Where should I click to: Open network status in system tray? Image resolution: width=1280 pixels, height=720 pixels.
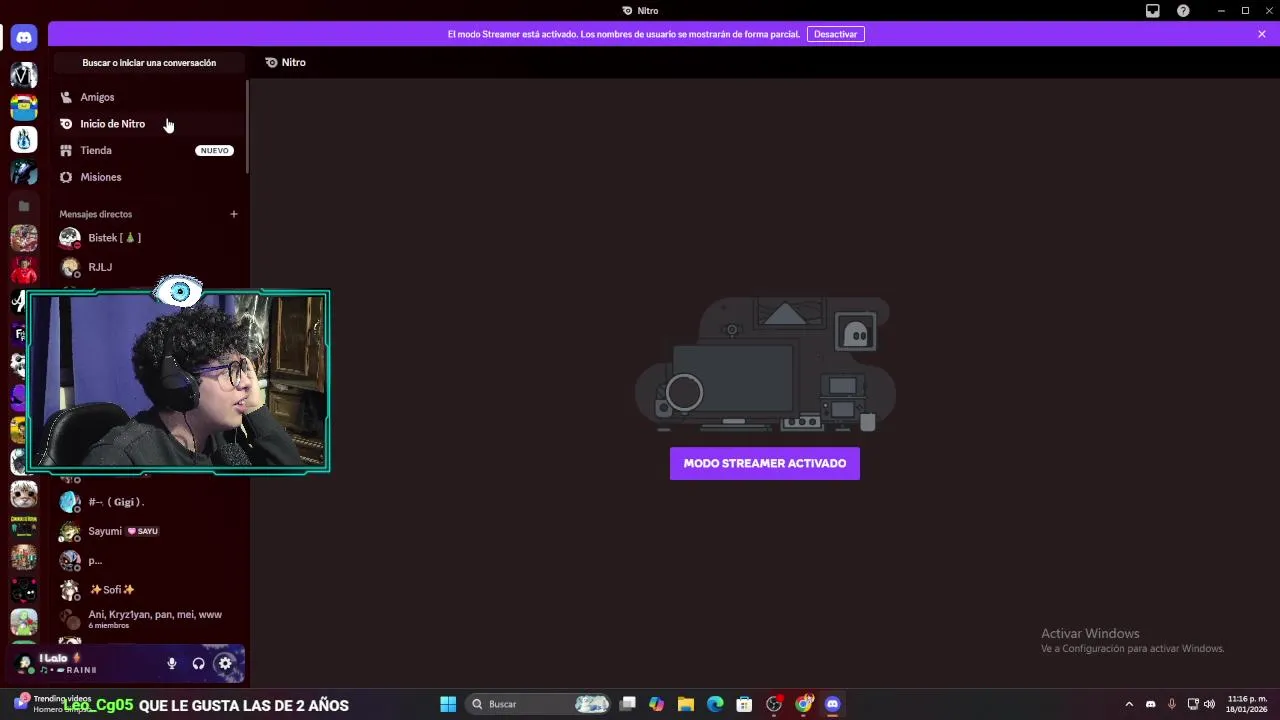(x=1193, y=704)
